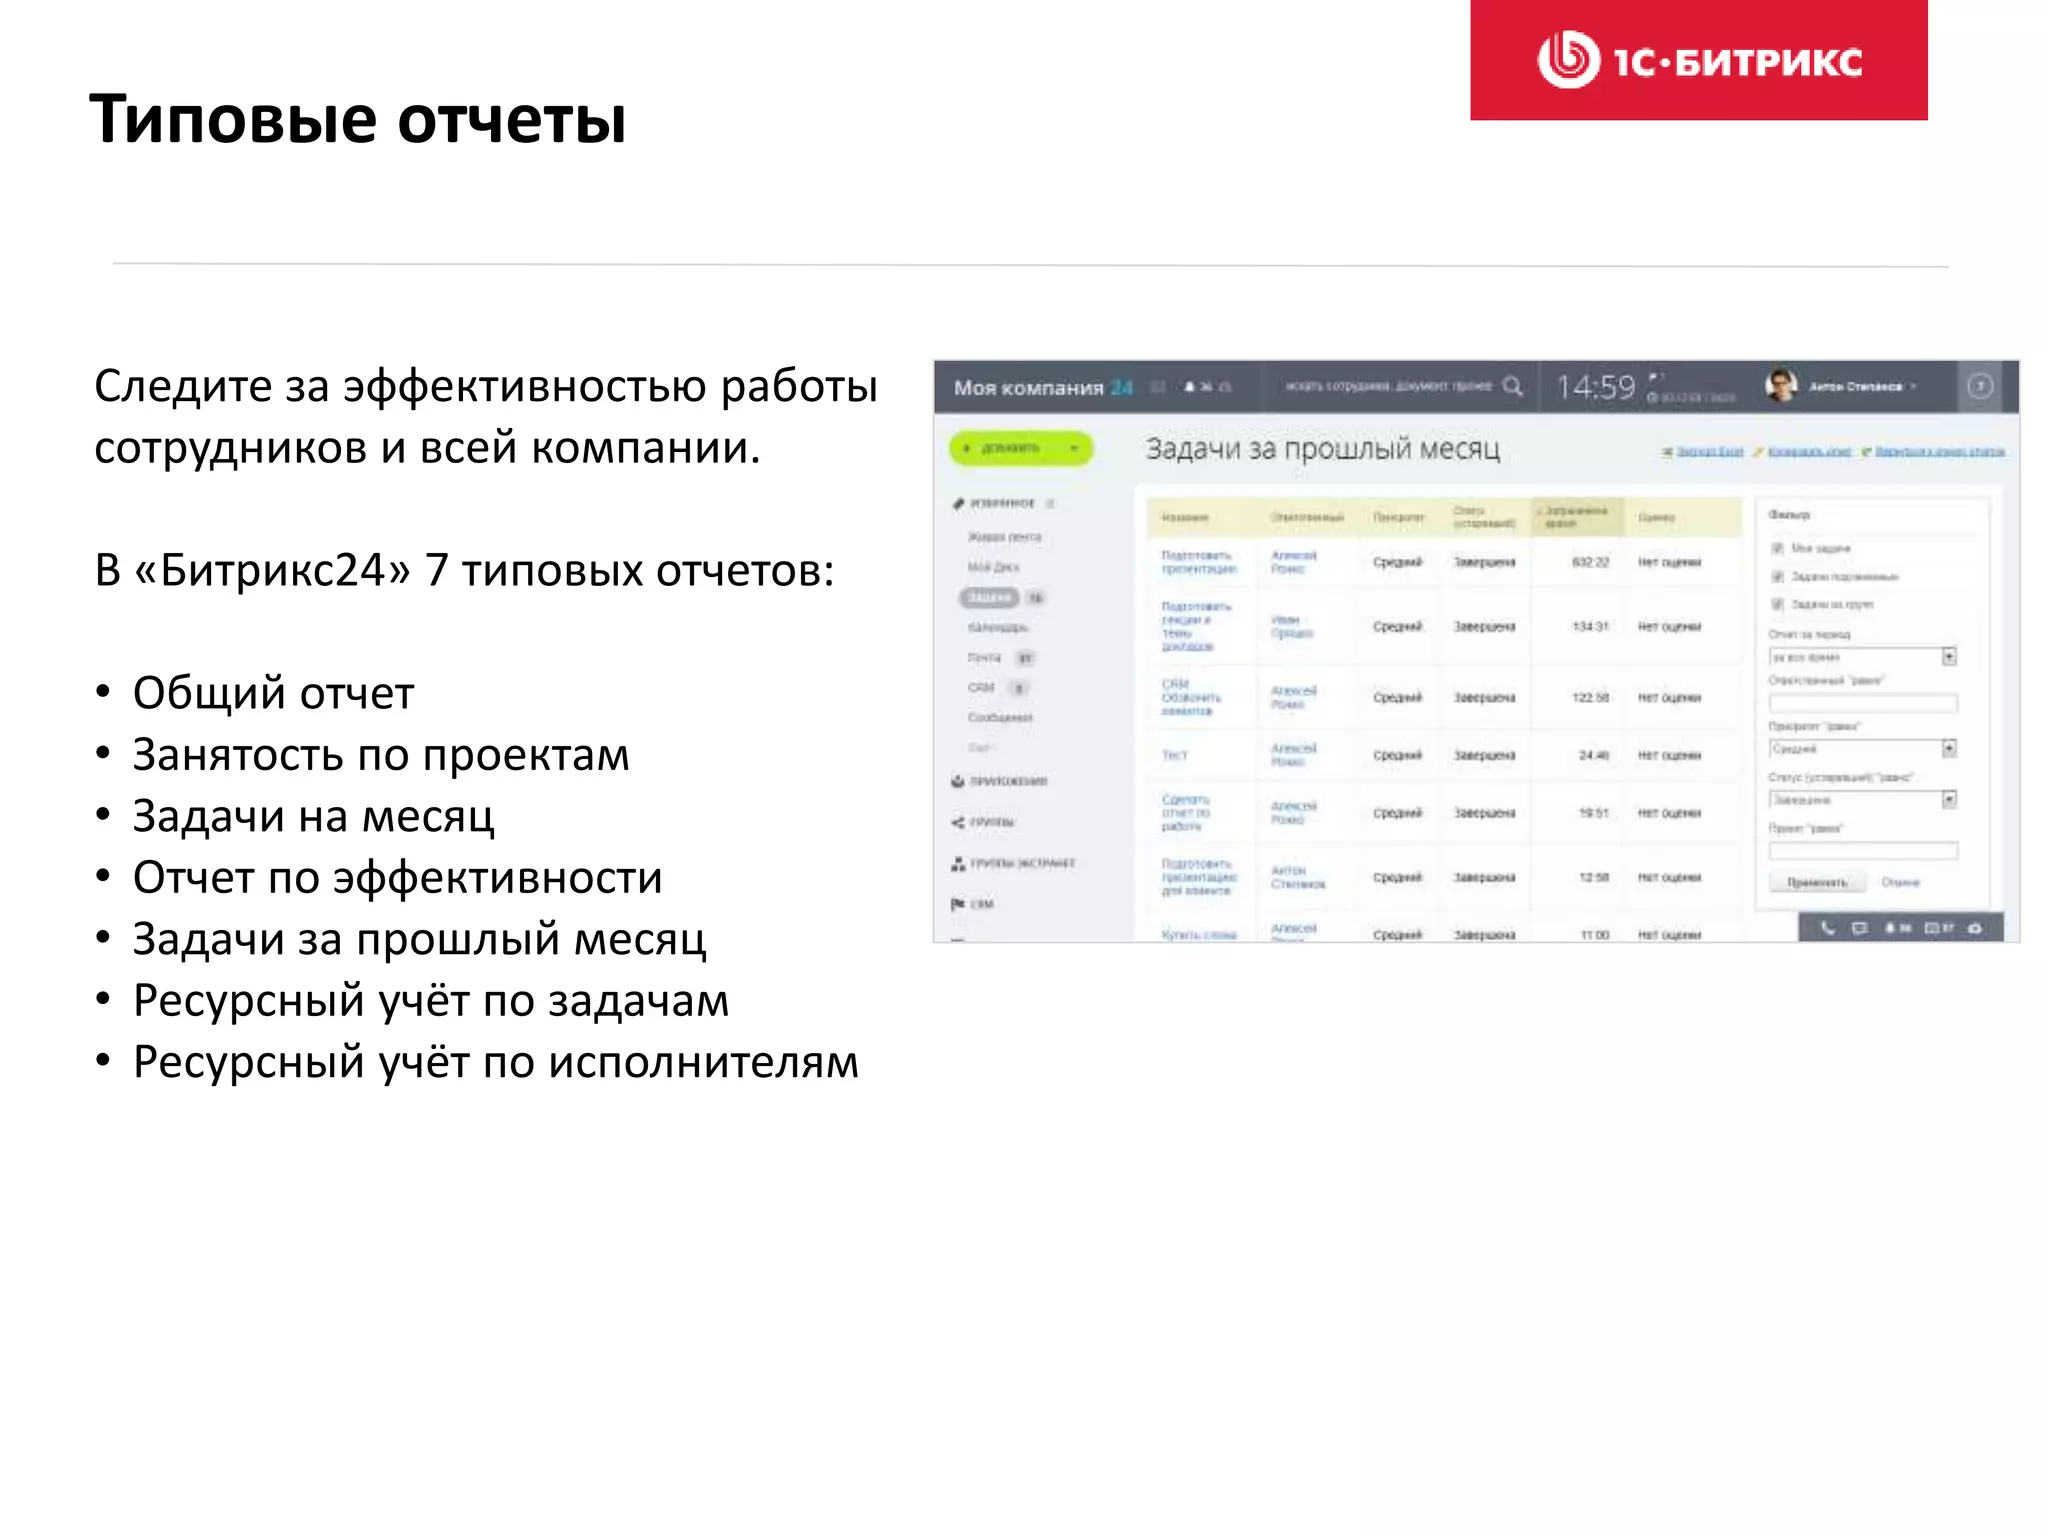Open Живая лента in sidebar
The width and height of the screenshot is (2048, 1536).
[1004, 537]
